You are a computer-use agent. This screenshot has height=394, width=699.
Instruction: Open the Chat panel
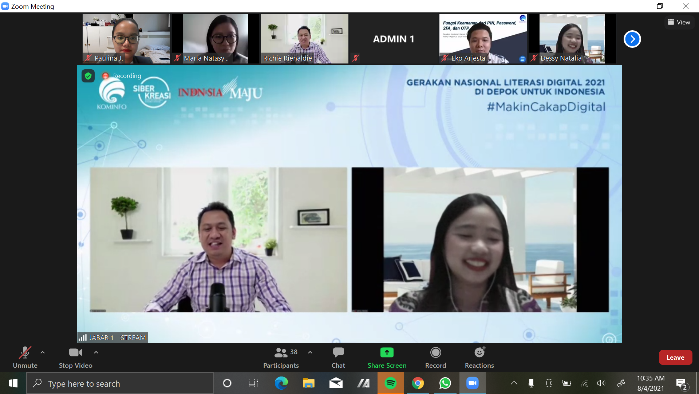pos(338,357)
